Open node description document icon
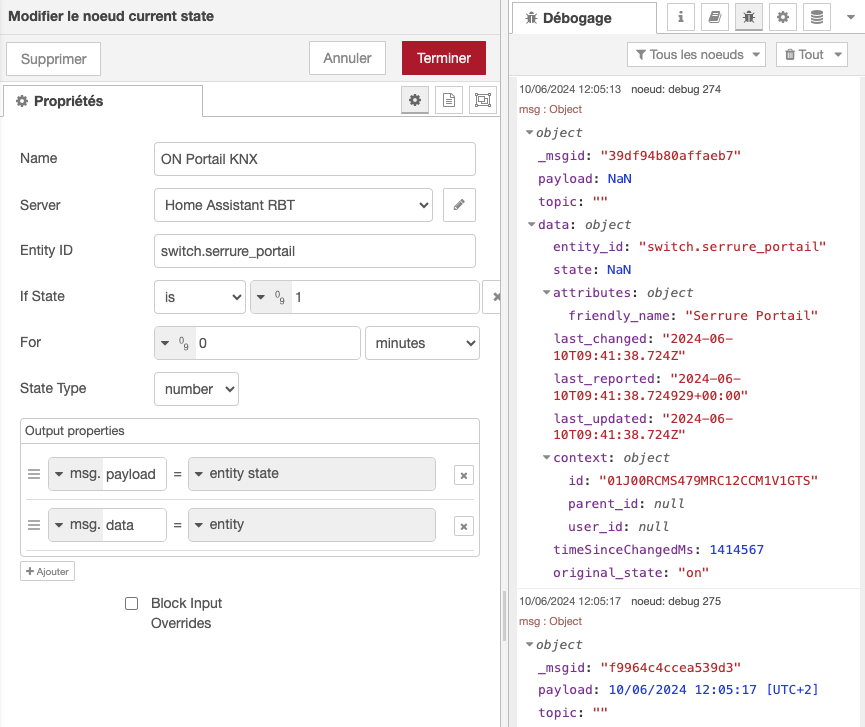The width and height of the screenshot is (865, 727). (449, 100)
